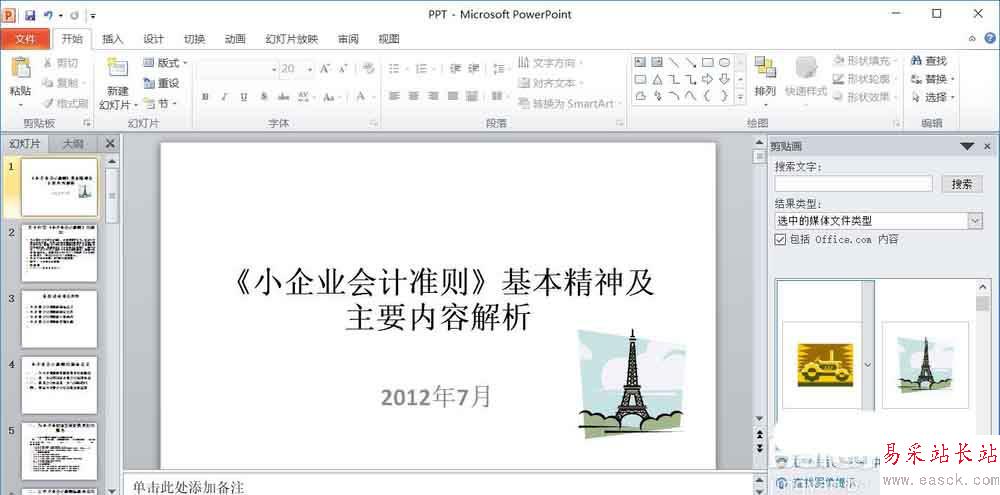
Task: Center text in paragraph group
Action: tap(414, 96)
